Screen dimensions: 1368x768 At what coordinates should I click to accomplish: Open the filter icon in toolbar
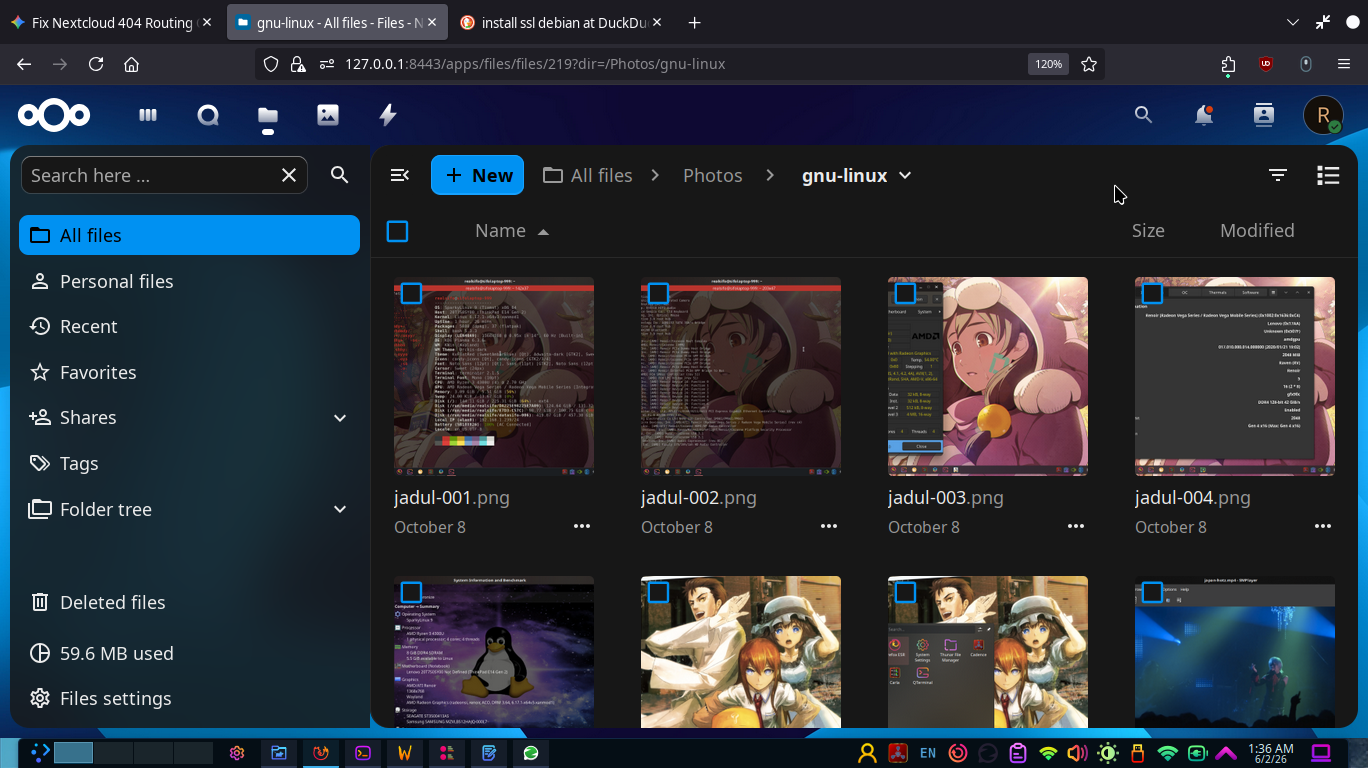pos(1277,175)
